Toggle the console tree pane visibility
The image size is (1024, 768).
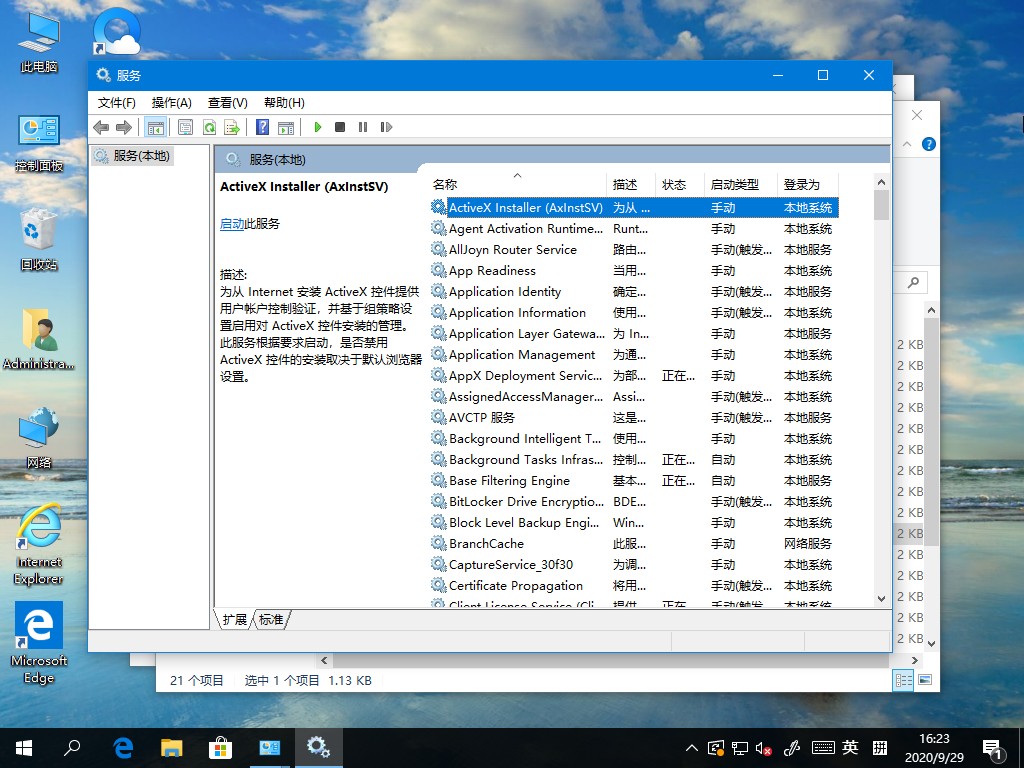[155, 127]
